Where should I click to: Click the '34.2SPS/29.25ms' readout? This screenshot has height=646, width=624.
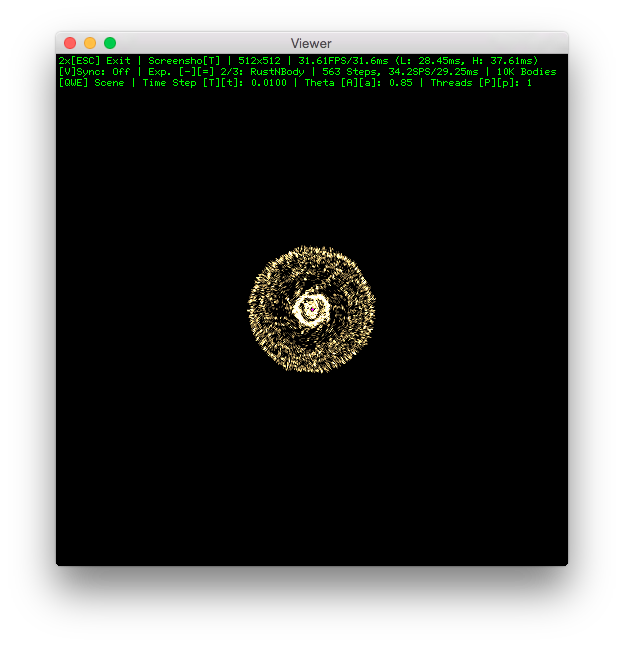pyautogui.click(x=433, y=72)
